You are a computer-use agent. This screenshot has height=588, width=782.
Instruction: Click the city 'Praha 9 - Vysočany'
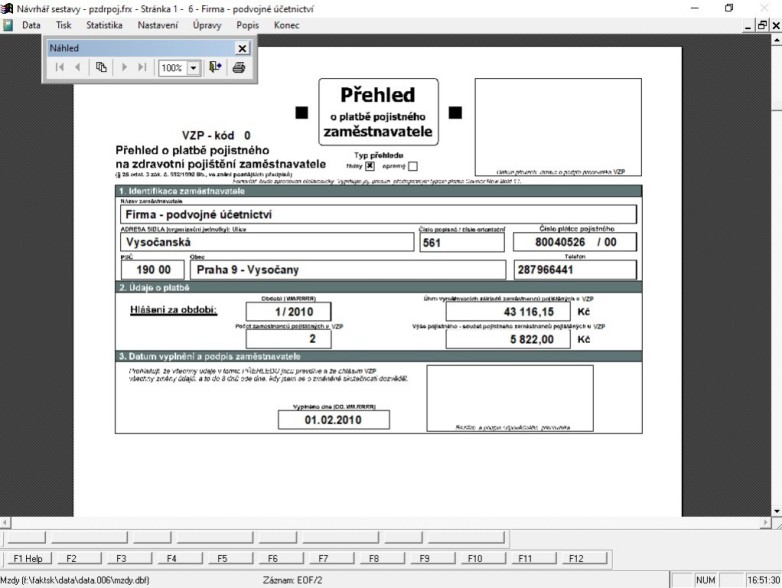point(348,270)
